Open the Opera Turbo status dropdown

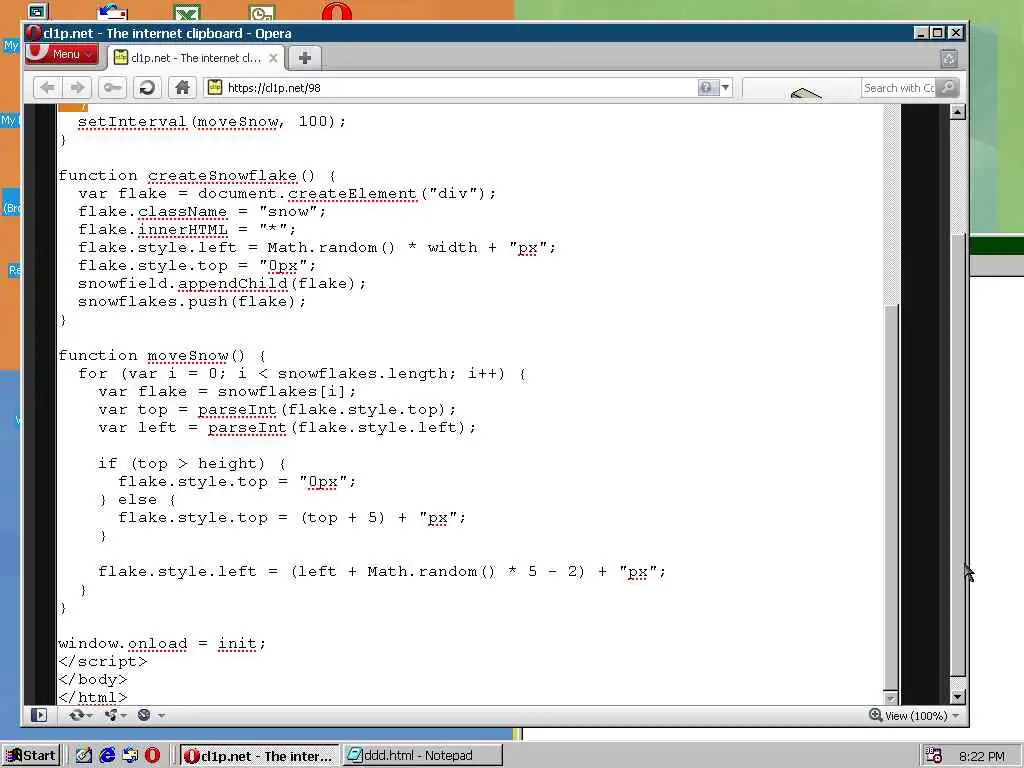pyautogui.click(x=151, y=715)
